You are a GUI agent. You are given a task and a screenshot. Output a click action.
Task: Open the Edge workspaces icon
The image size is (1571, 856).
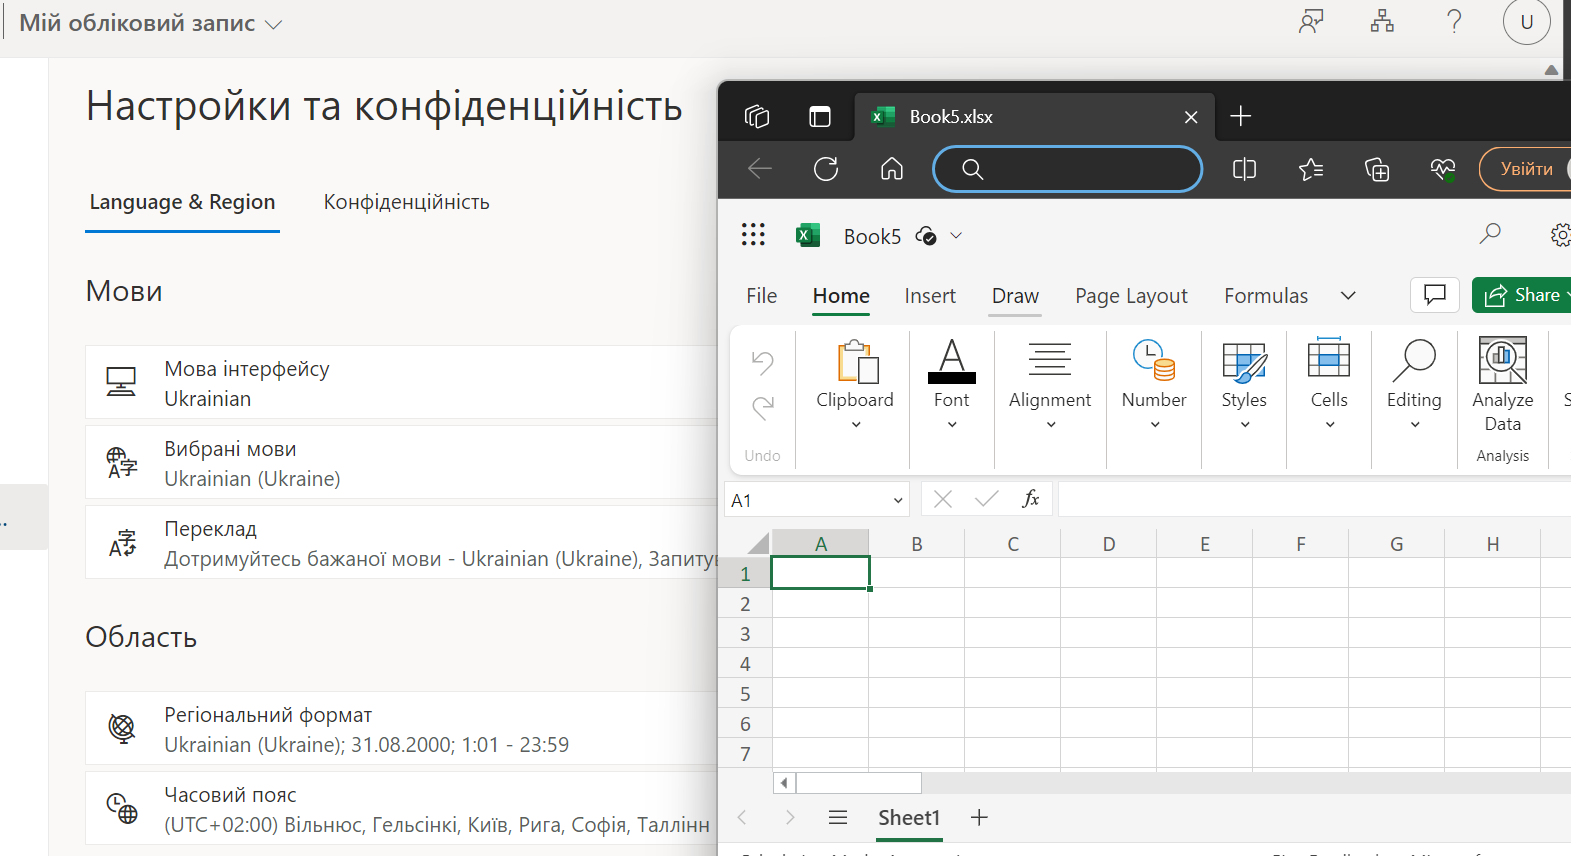coord(757,117)
